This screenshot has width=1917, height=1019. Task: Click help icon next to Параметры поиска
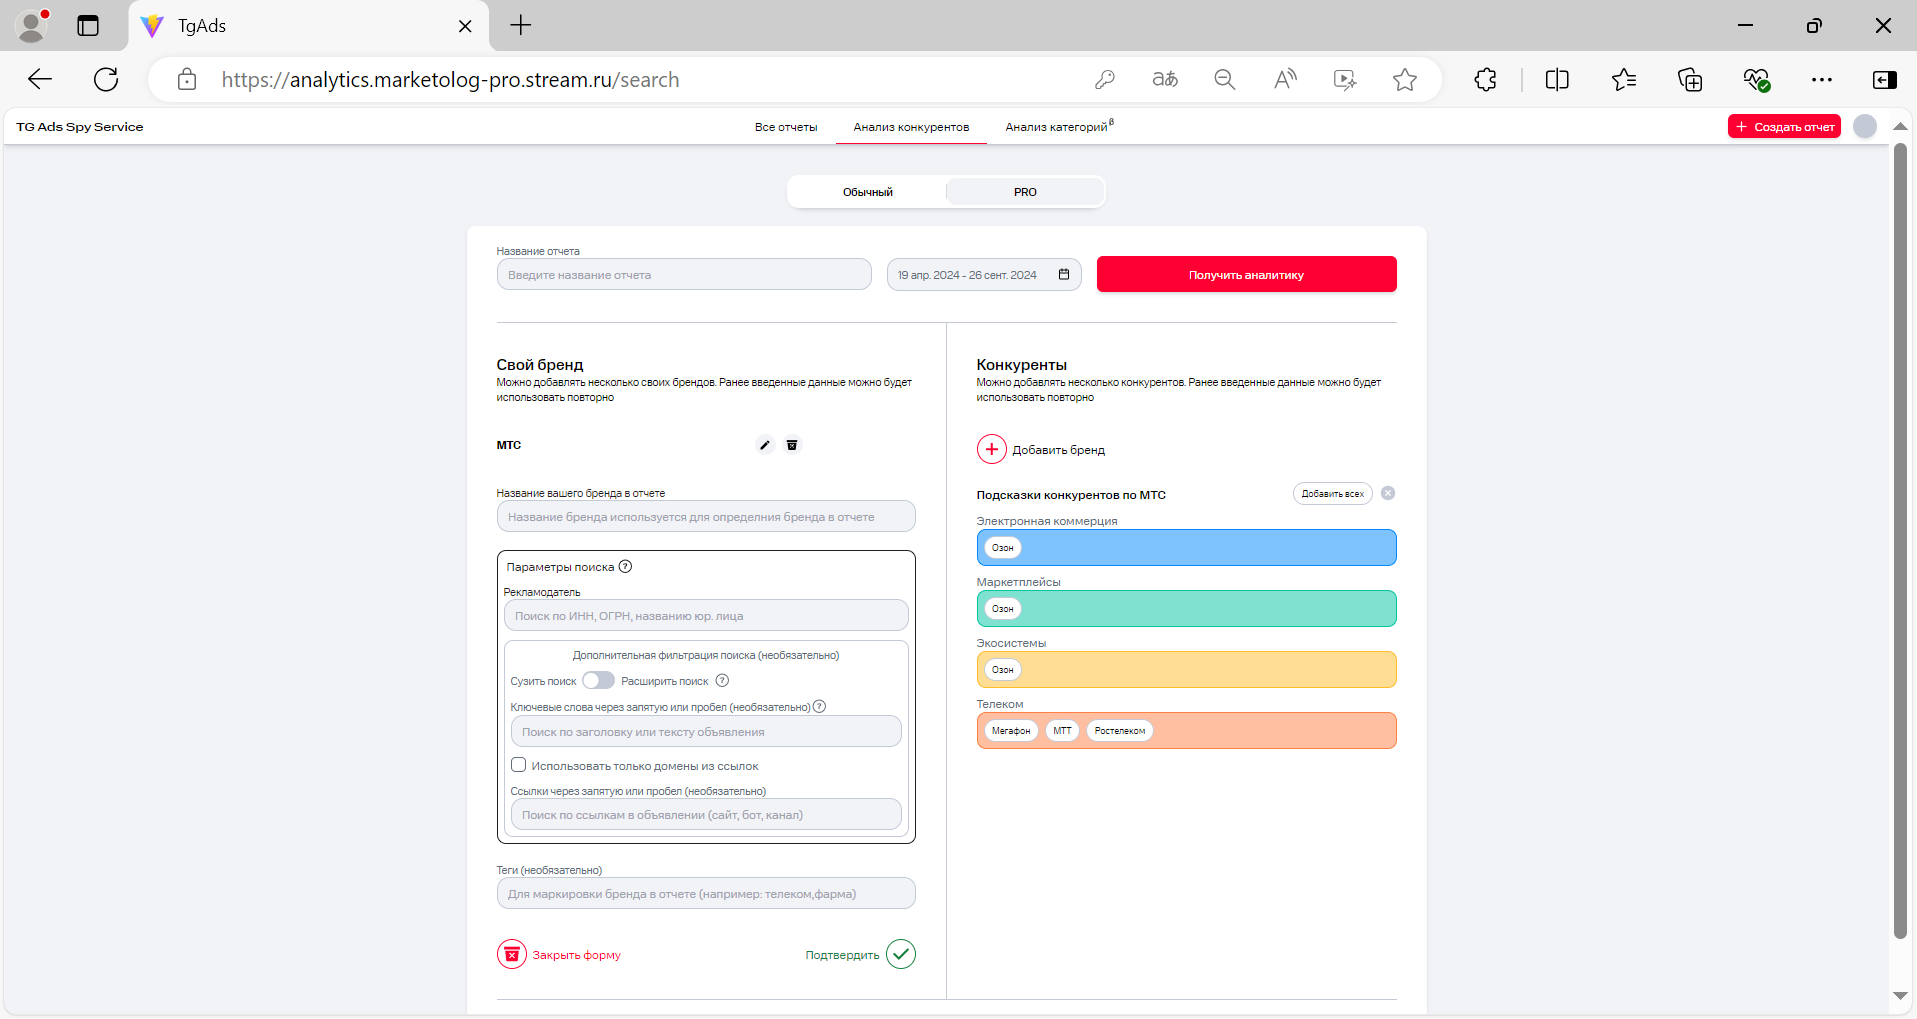[625, 566]
